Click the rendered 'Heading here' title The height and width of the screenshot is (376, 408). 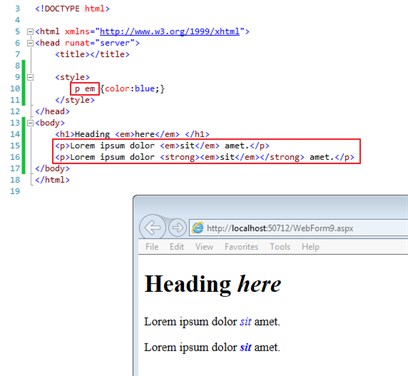pyautogui.click(x=213, y=284)
